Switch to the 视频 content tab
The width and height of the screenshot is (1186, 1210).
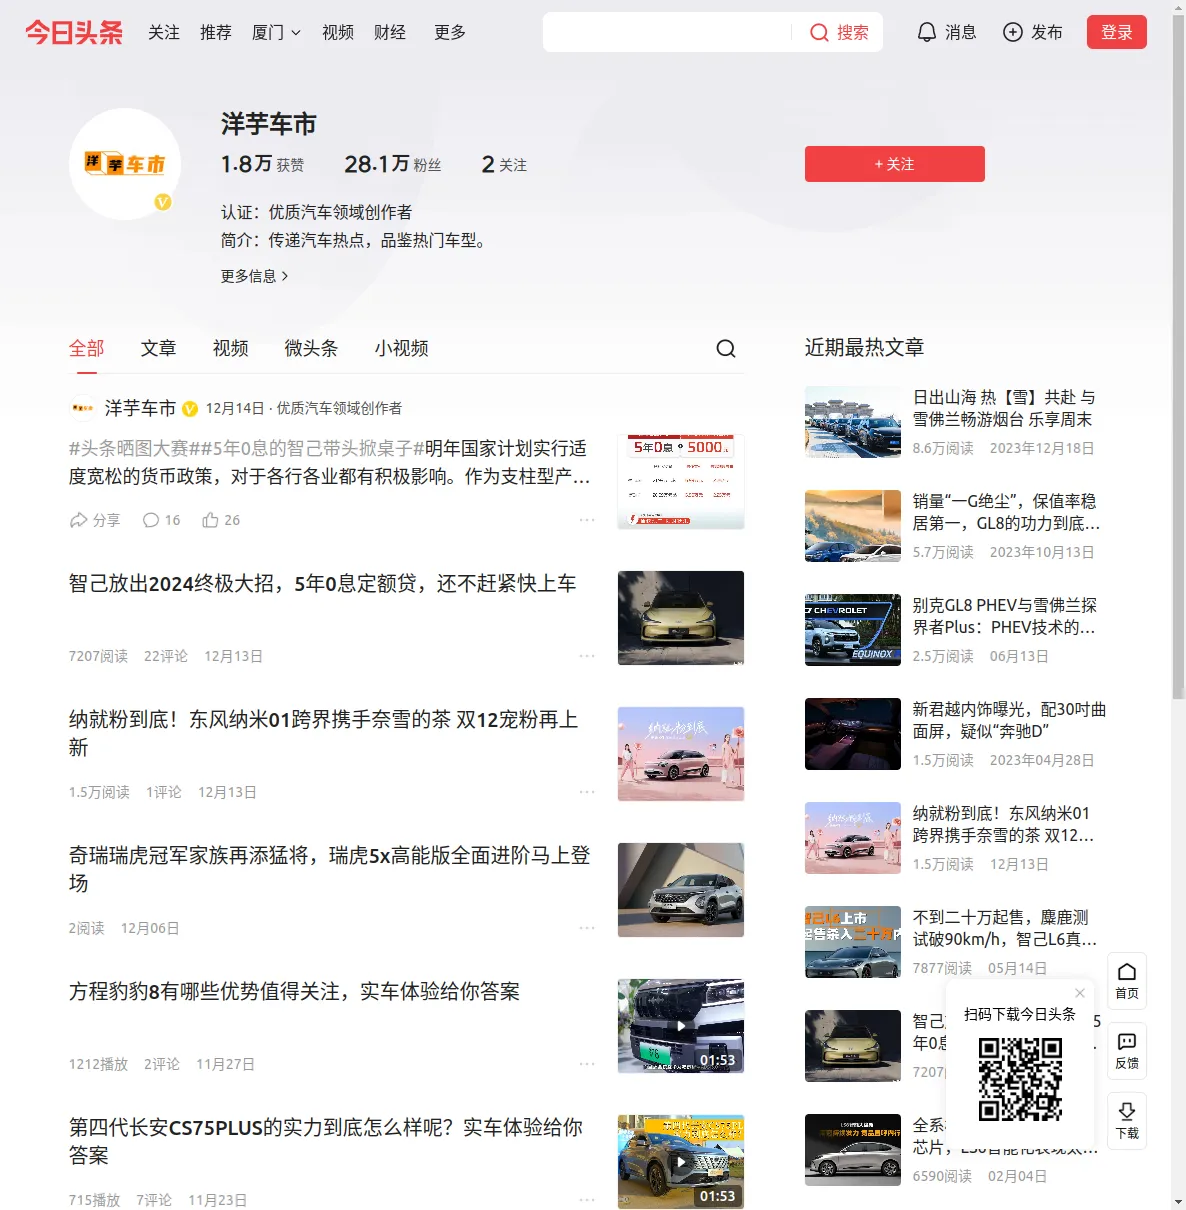(231, 348)
